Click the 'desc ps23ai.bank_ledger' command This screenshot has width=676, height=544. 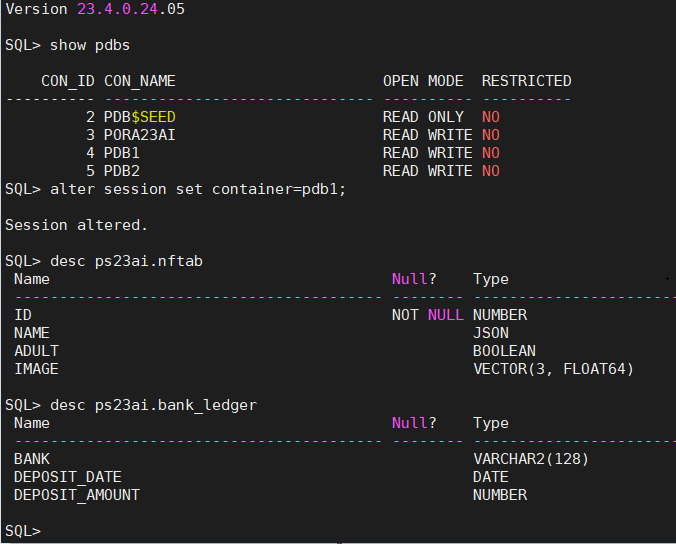pyautogui.click(x=153, y=405)
